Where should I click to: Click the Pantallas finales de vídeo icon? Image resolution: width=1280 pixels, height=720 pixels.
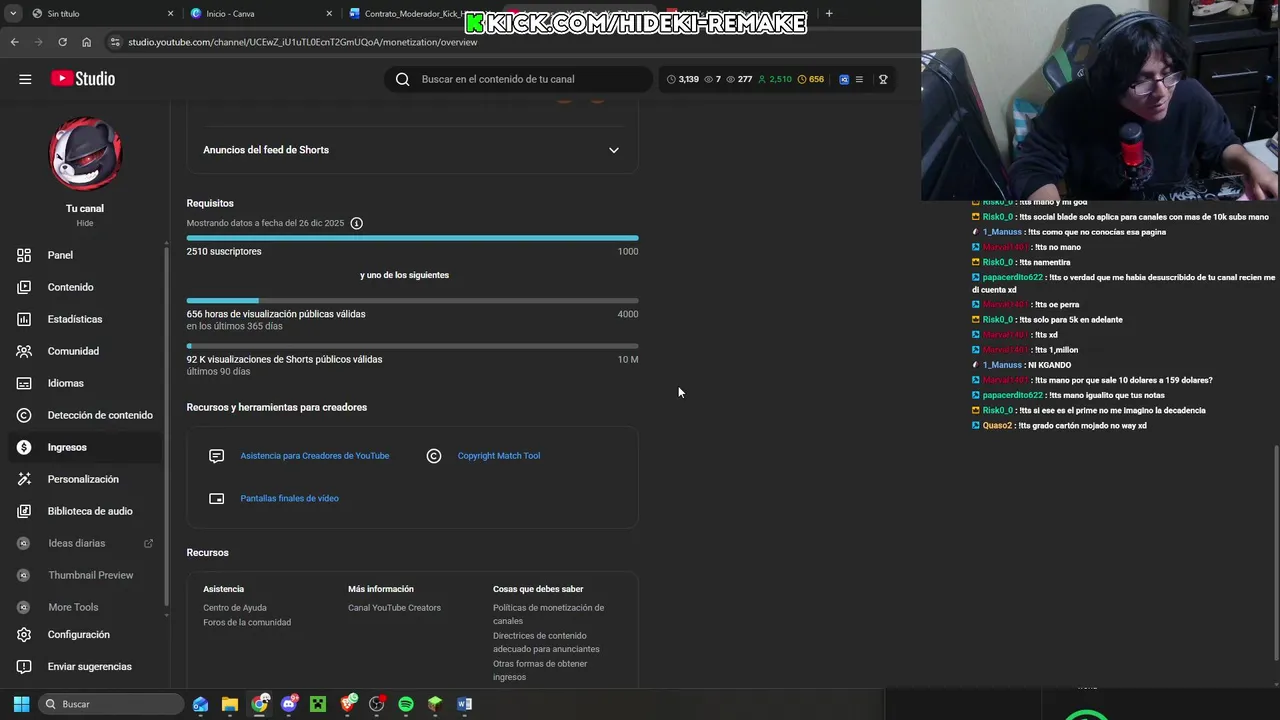point(216,498)
